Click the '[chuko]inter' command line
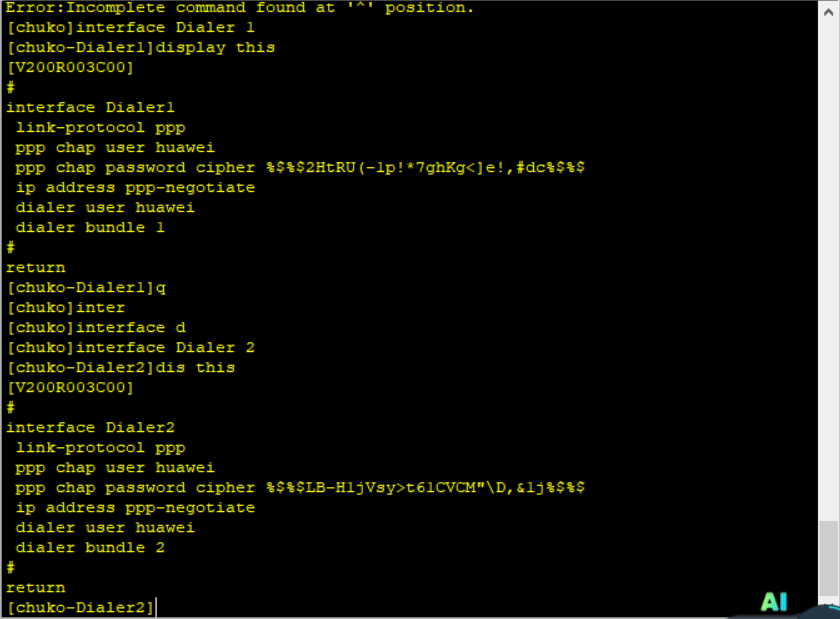 [66, 308]
